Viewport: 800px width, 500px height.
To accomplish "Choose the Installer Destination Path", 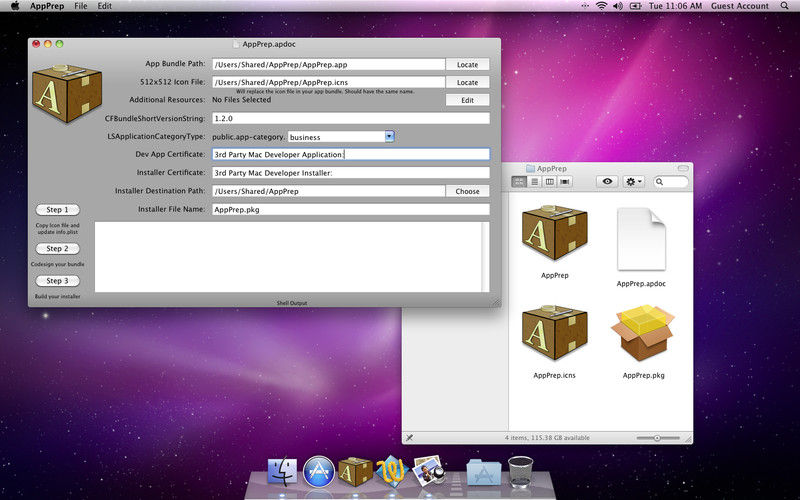I will (467, 191).
